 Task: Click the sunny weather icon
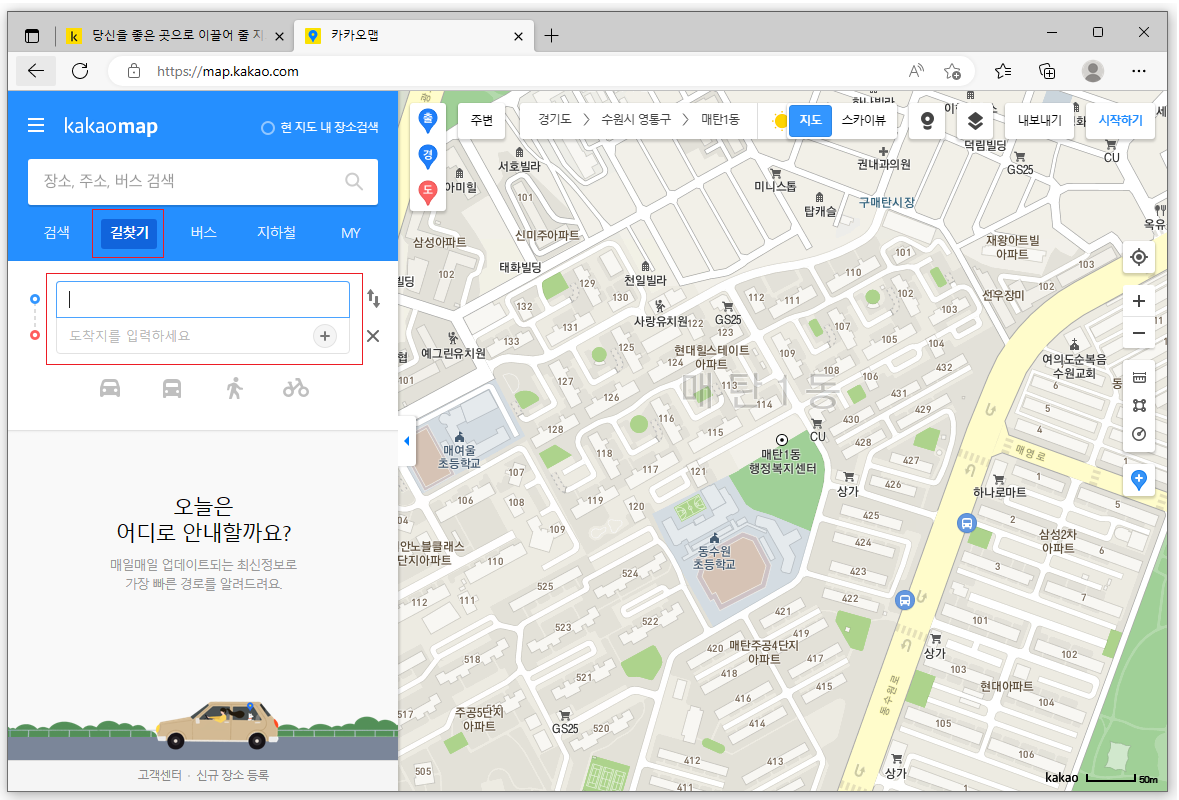tap(780, 120)
